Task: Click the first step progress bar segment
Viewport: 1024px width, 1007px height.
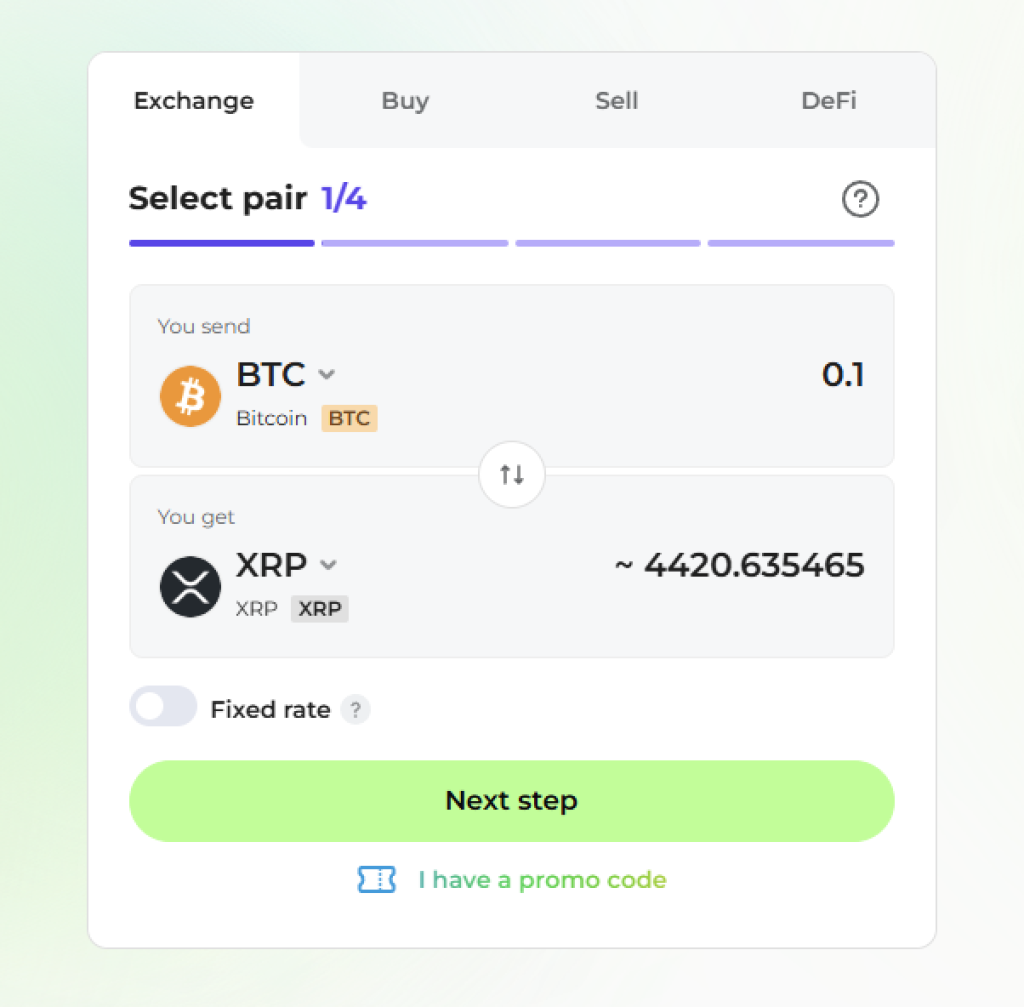Action: (221, 244)
